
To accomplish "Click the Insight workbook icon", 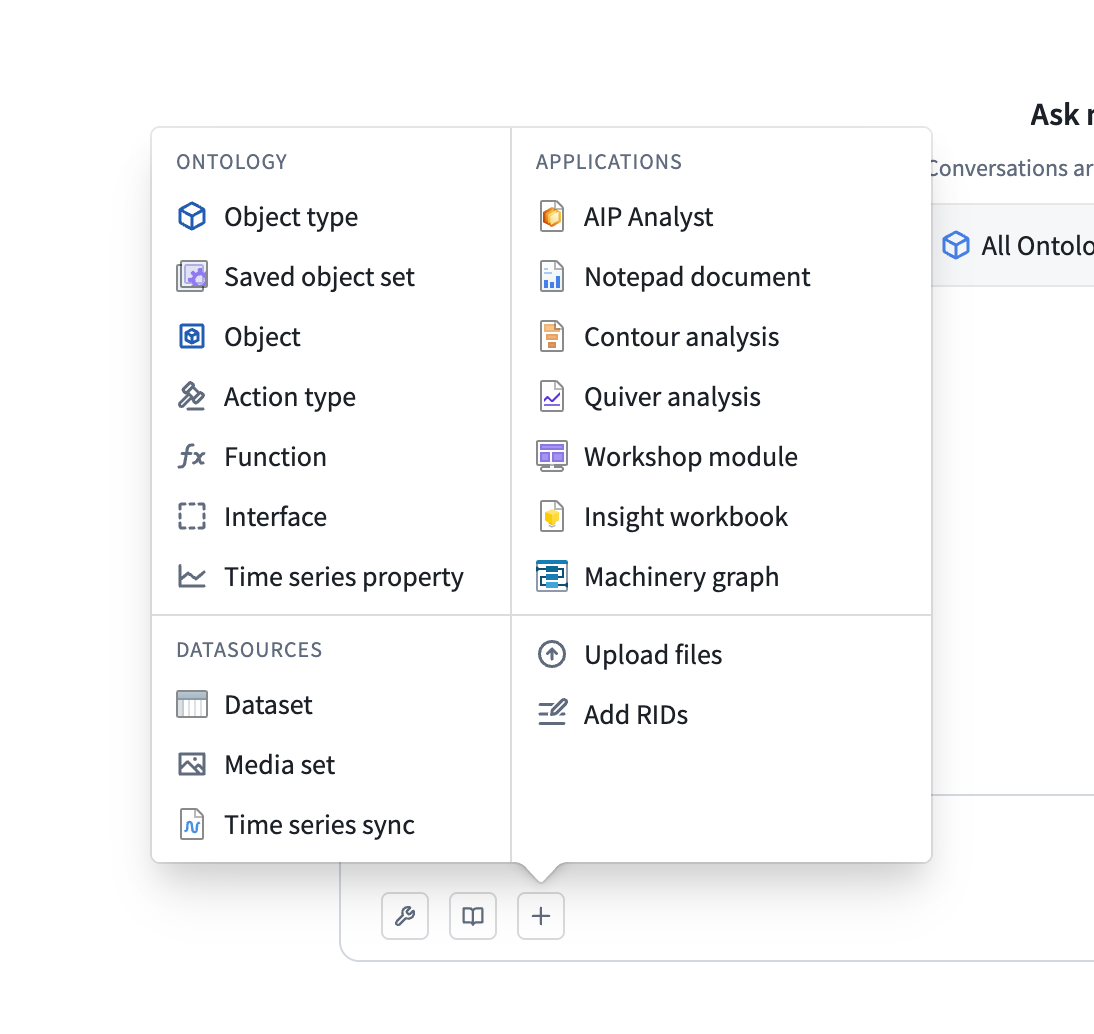I will 552,516.
